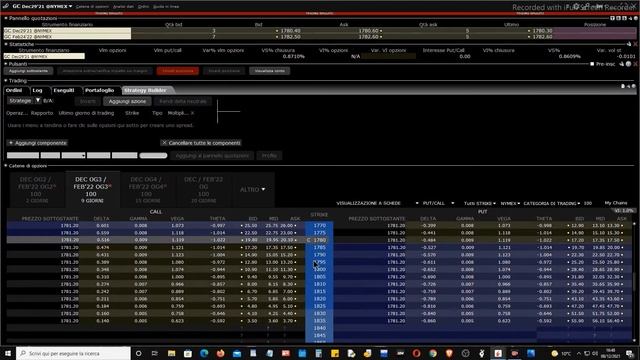Screen dimensions: 640x360
Task: Close the Statistiche panel with its X icon
Action: 635,44
